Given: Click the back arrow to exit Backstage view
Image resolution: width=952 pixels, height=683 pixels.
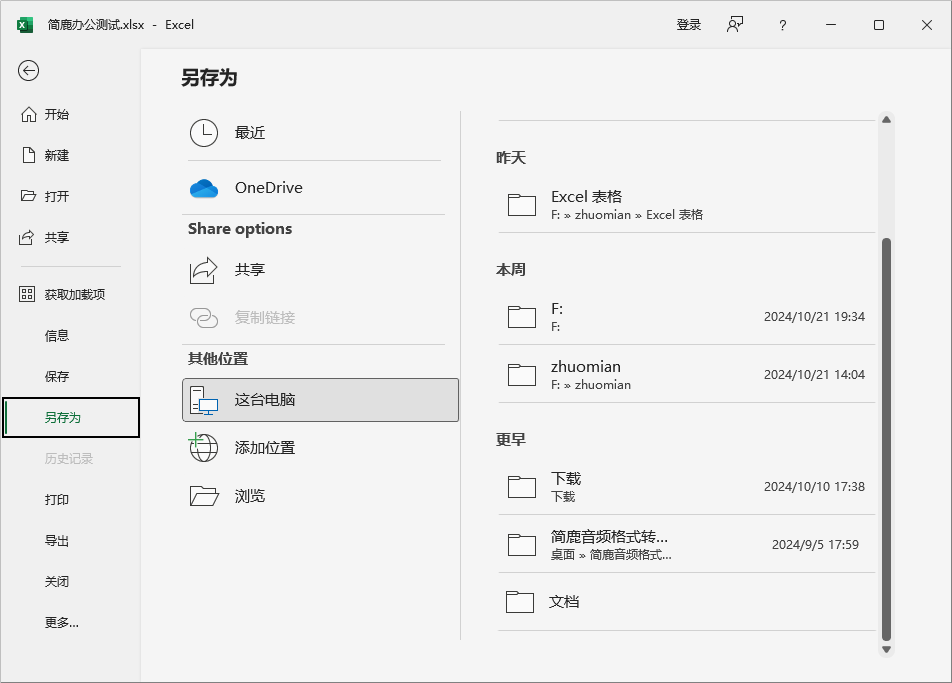Looking at the screenshot, I should (x=28, y=71).
